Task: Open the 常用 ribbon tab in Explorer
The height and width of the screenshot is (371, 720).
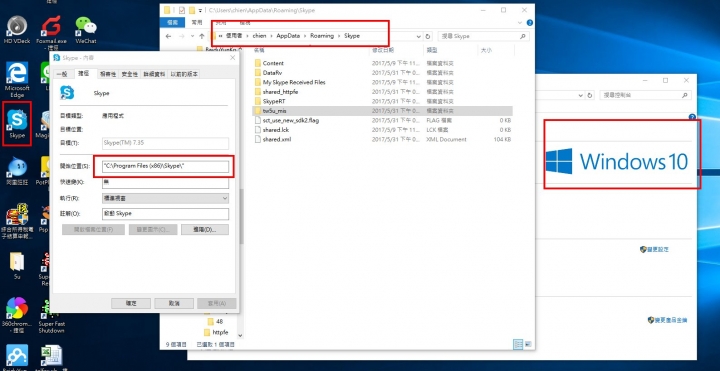Action: pyautogui.click(x=197, y=22)
